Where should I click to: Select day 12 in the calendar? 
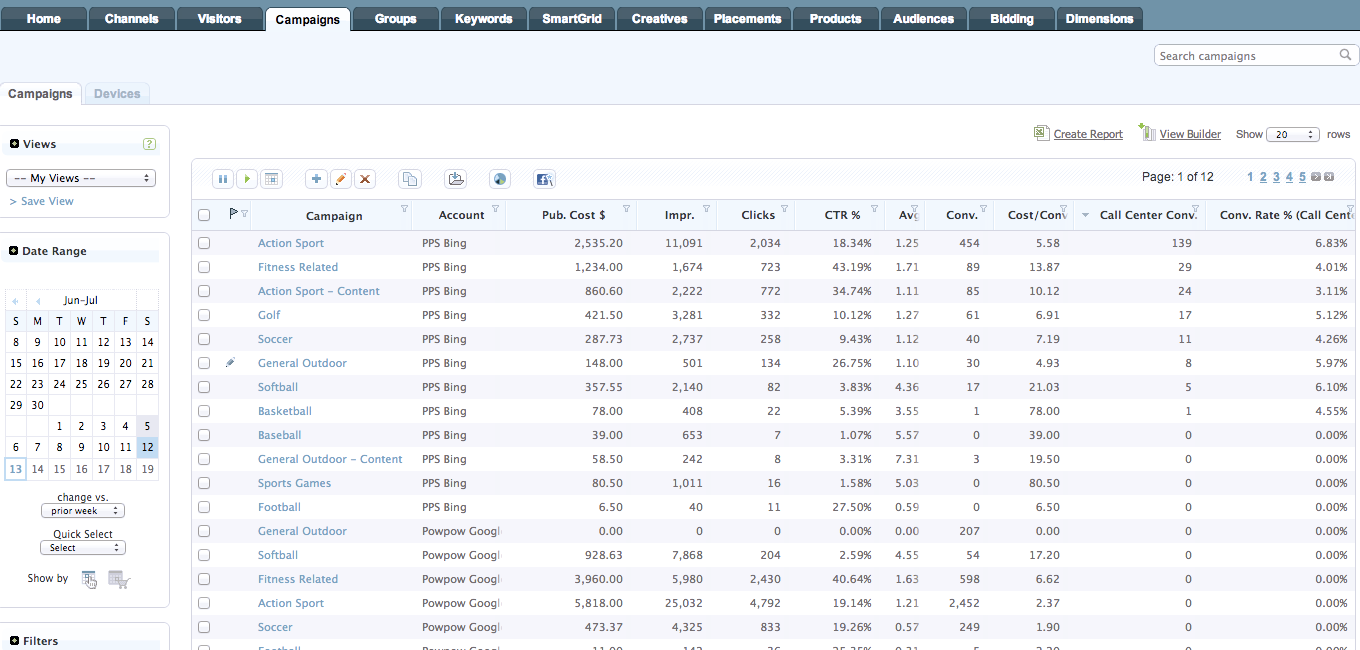(147, 448)
